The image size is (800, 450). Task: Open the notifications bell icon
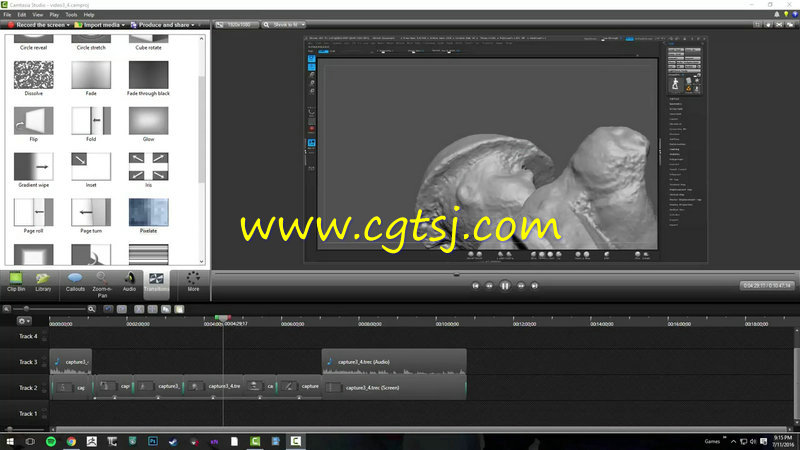tap(777, 15)
